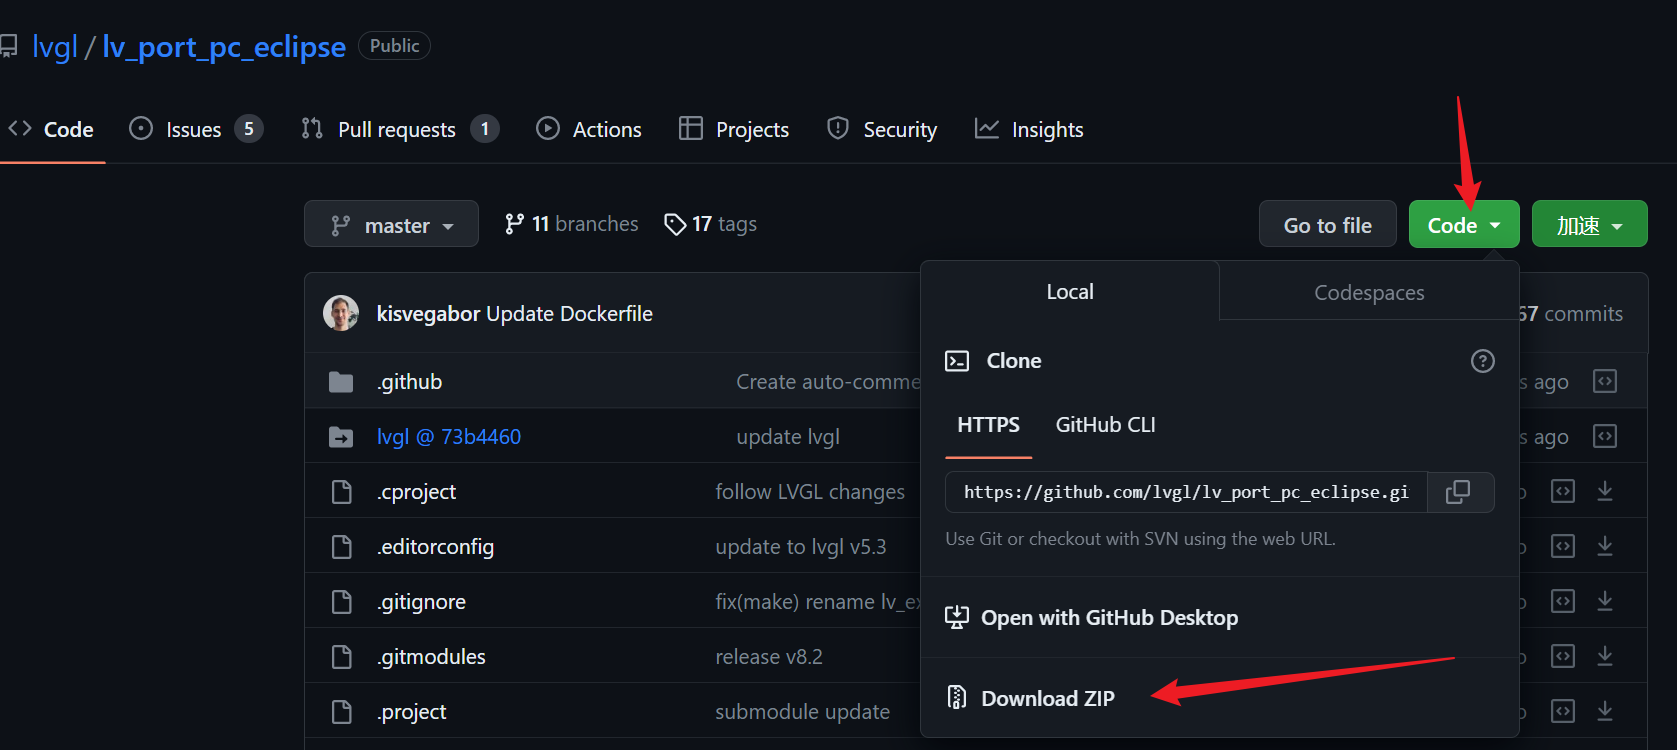Viewport: 1677px width, 750px height.
Task: Open the Pull requests tab
Action: [399, 129]
